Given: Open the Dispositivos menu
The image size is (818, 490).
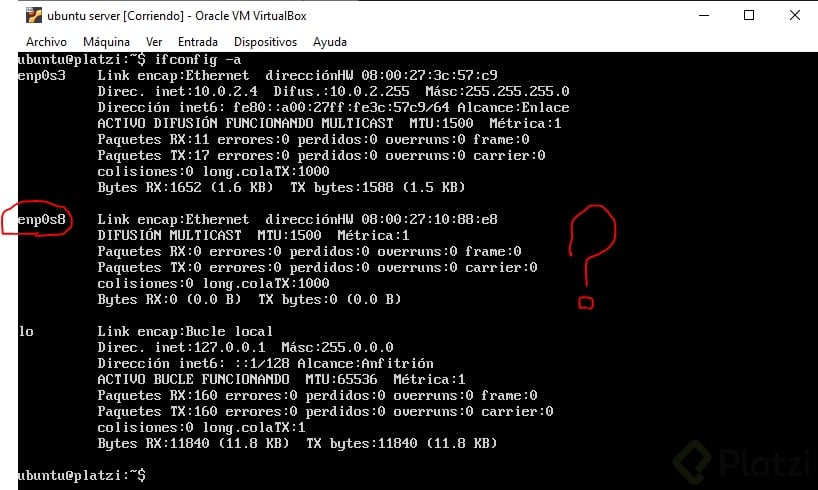Looking at the screenshot, I should (x=265, y=42).
